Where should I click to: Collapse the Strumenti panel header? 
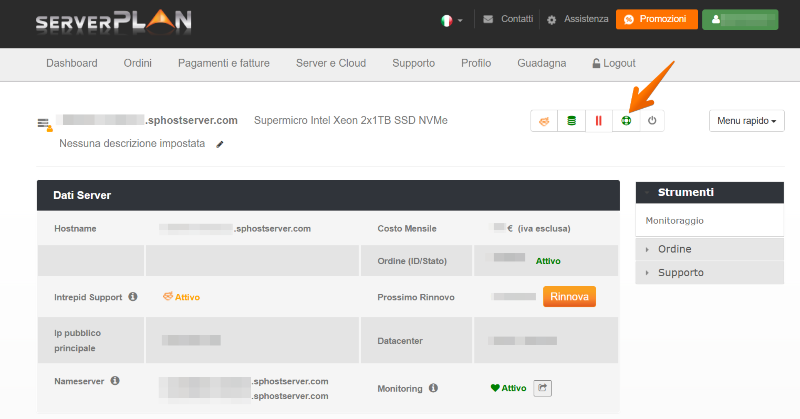click(x=709, y=192)
